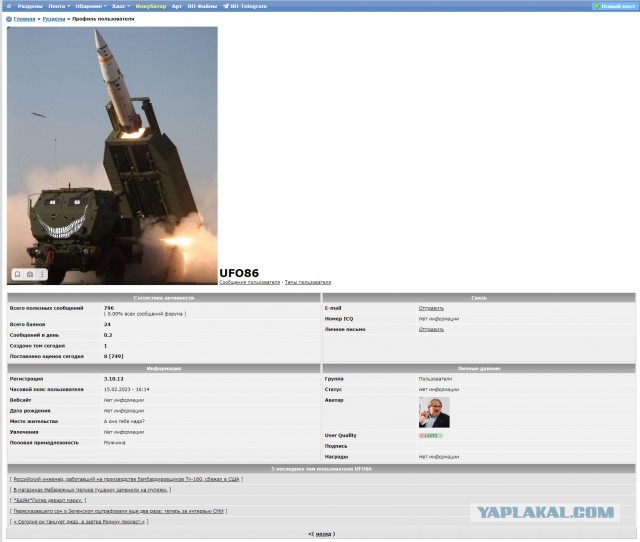Open Темы пользователя link under UFO86
This screenshot has width=640, height=542.
[x=308, y=282]
